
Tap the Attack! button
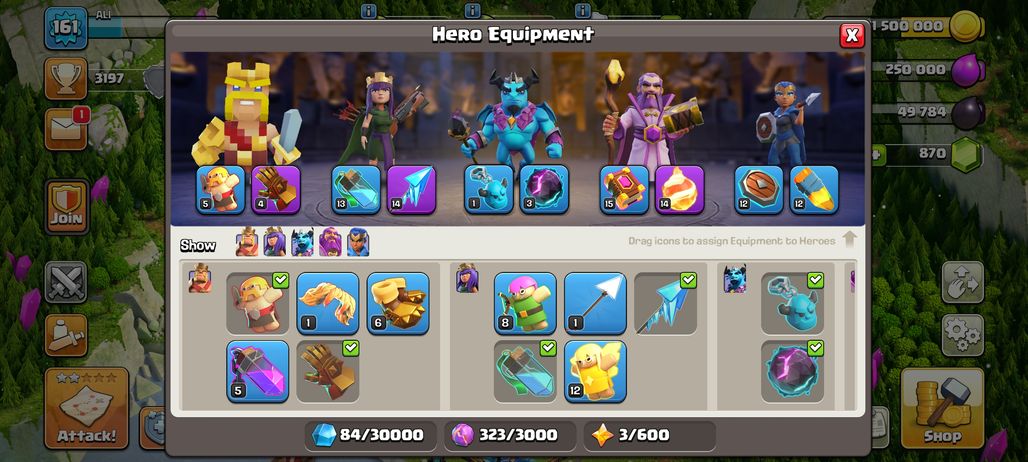87,408
